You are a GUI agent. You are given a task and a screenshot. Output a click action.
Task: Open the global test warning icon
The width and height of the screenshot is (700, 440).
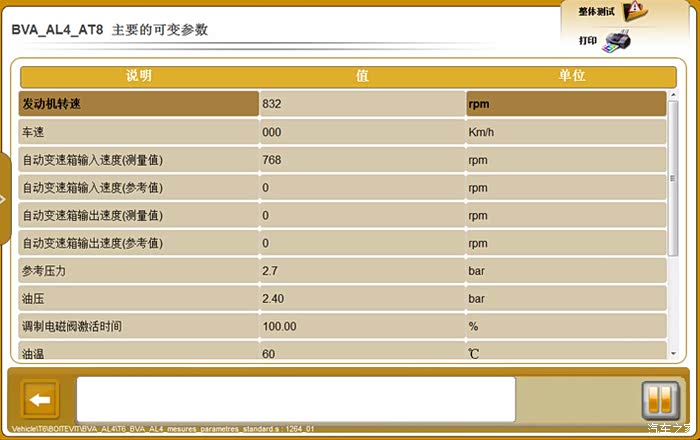pos(635,11)
